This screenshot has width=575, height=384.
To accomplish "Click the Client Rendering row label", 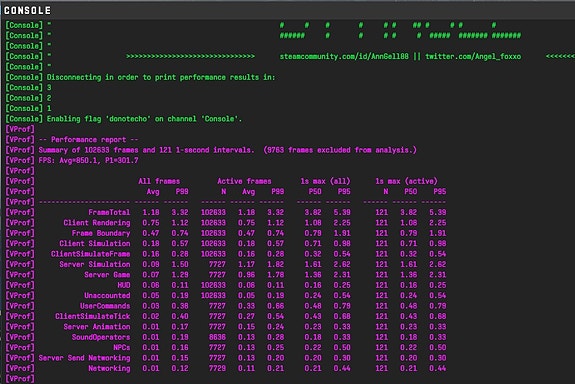I will tap(97, 223).
